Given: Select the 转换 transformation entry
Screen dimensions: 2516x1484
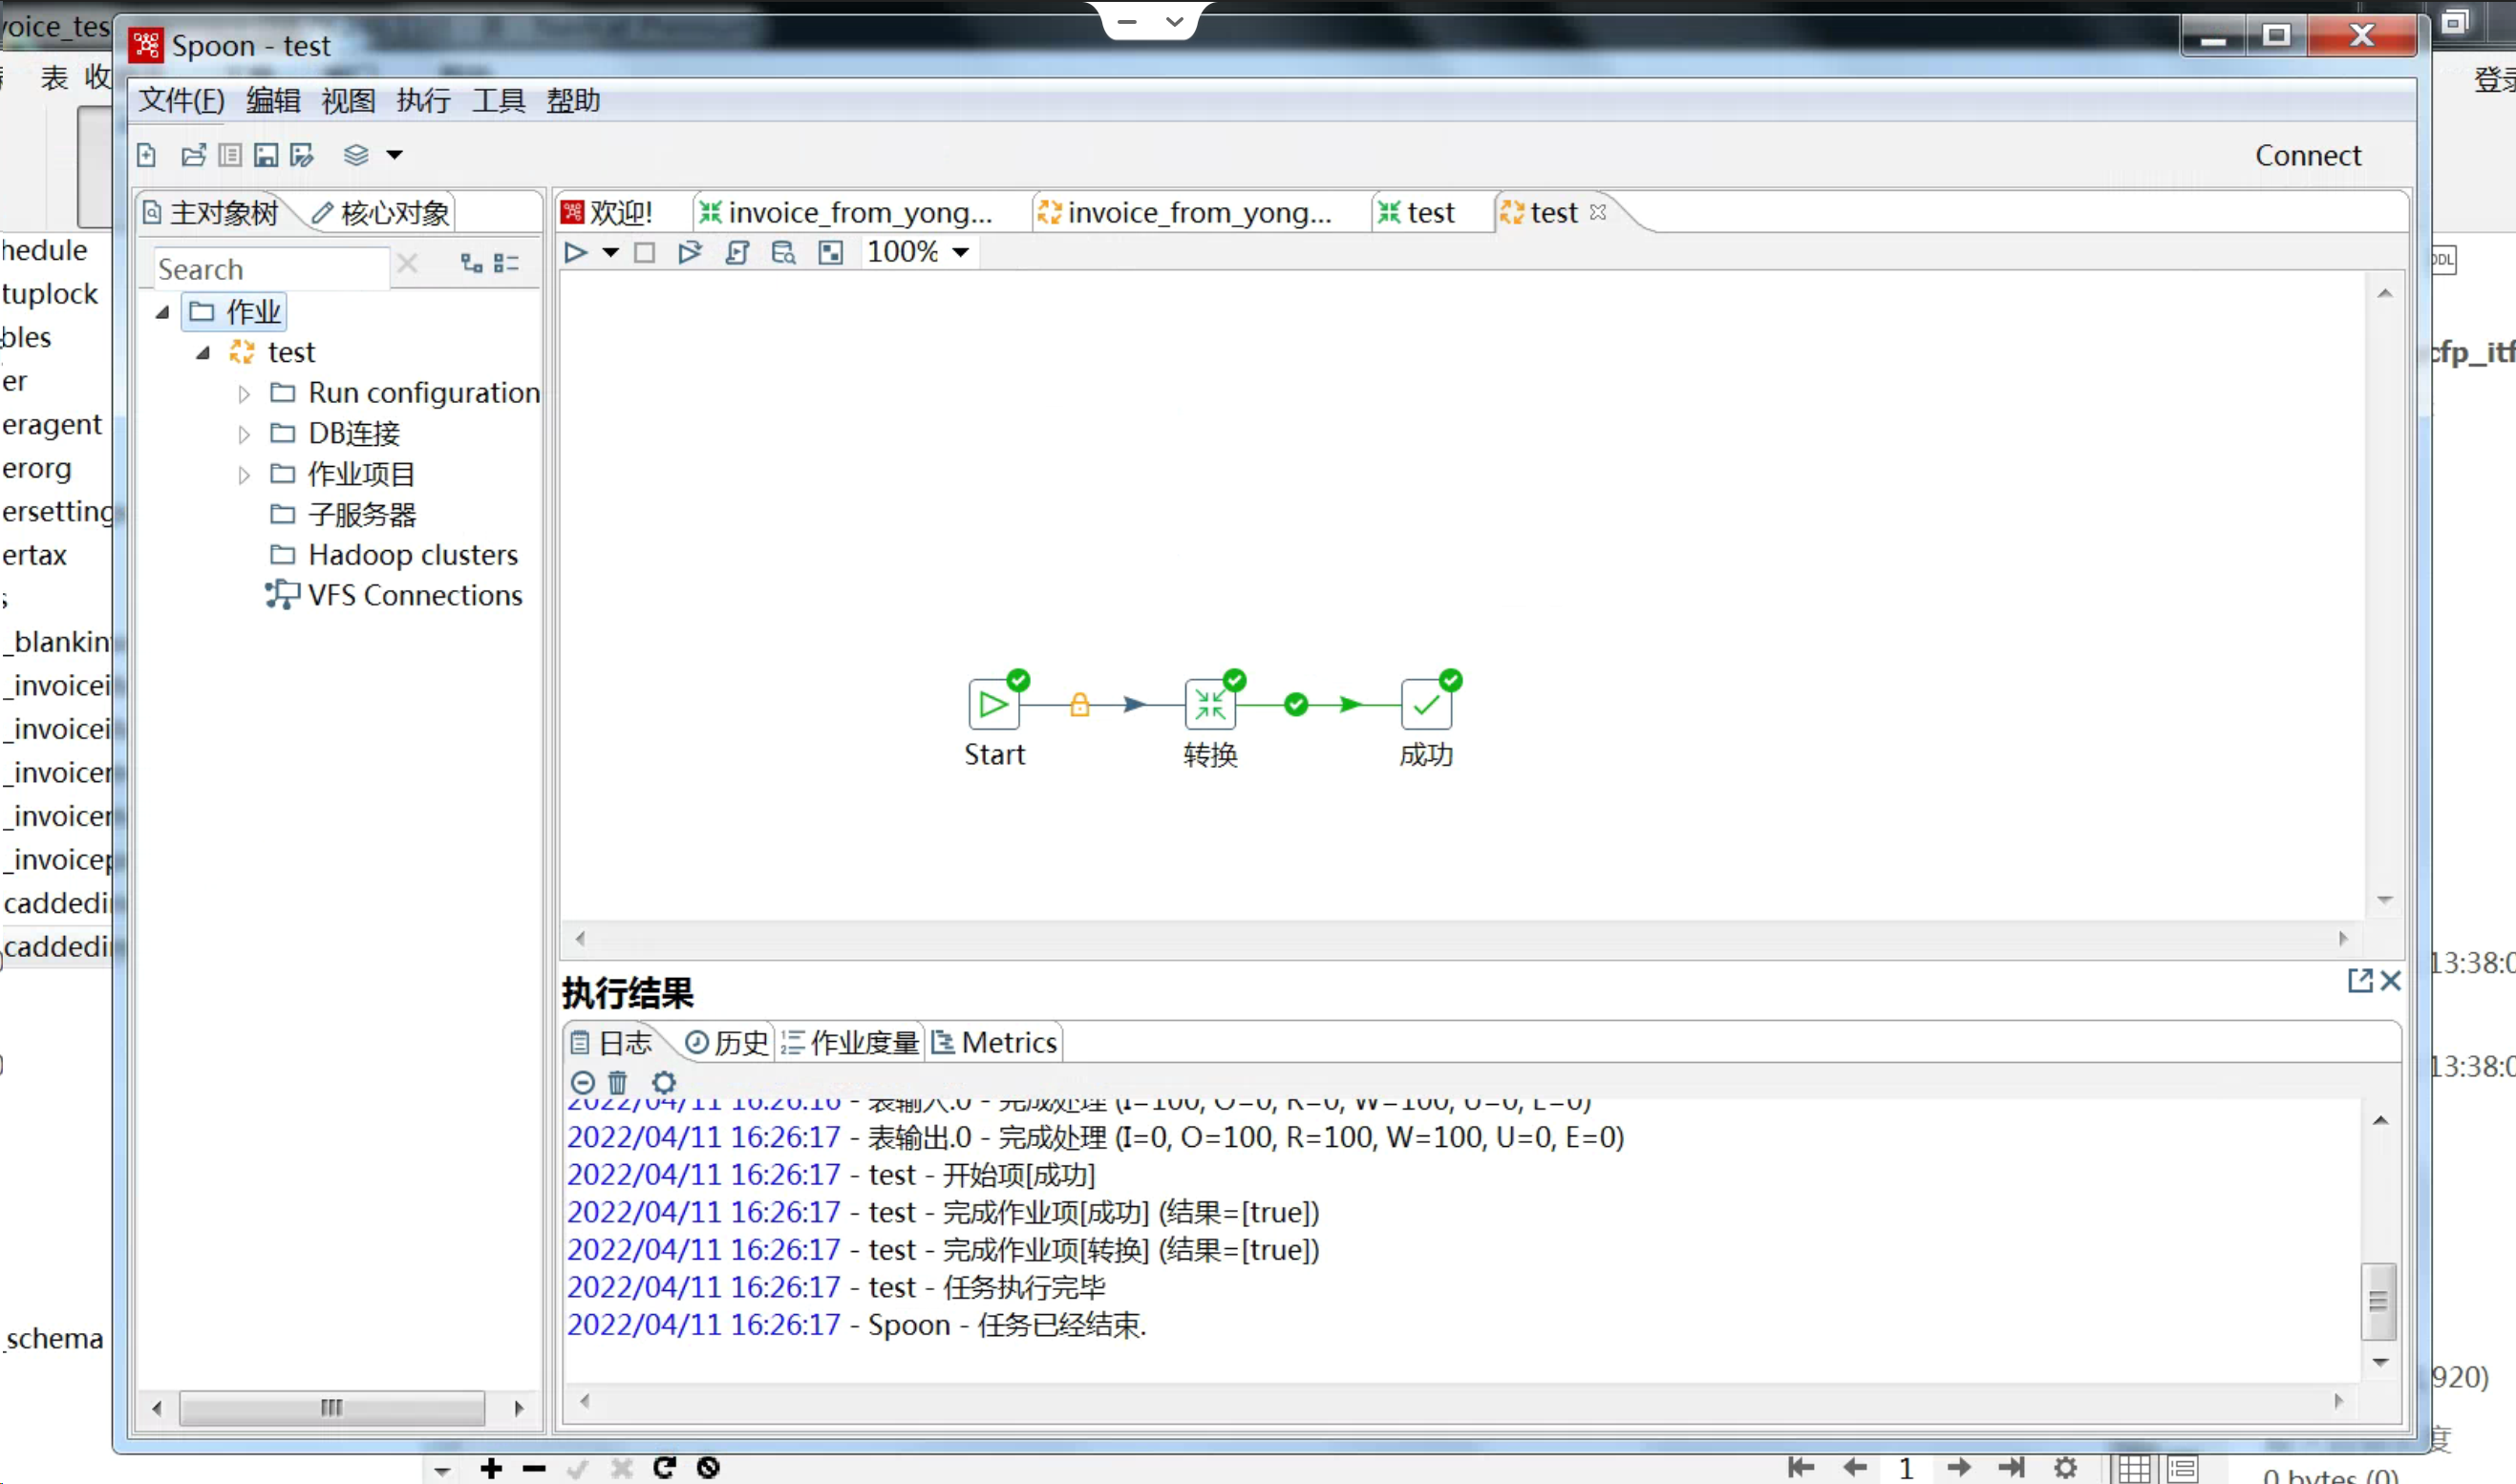Looking at the screenshot, I should (1210, 705).
